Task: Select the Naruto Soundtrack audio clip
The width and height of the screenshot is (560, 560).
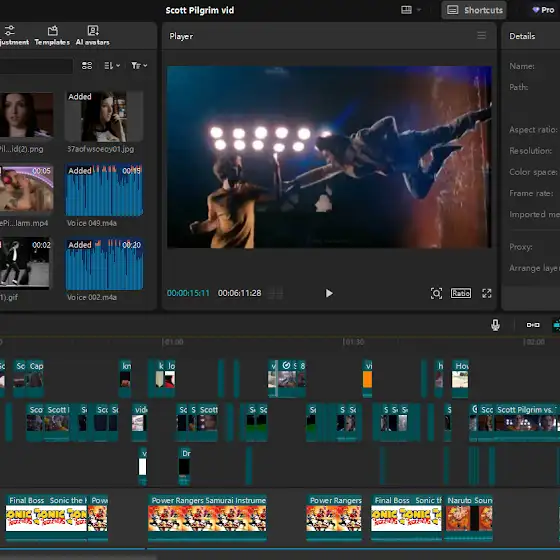Action: coord(469,517)
